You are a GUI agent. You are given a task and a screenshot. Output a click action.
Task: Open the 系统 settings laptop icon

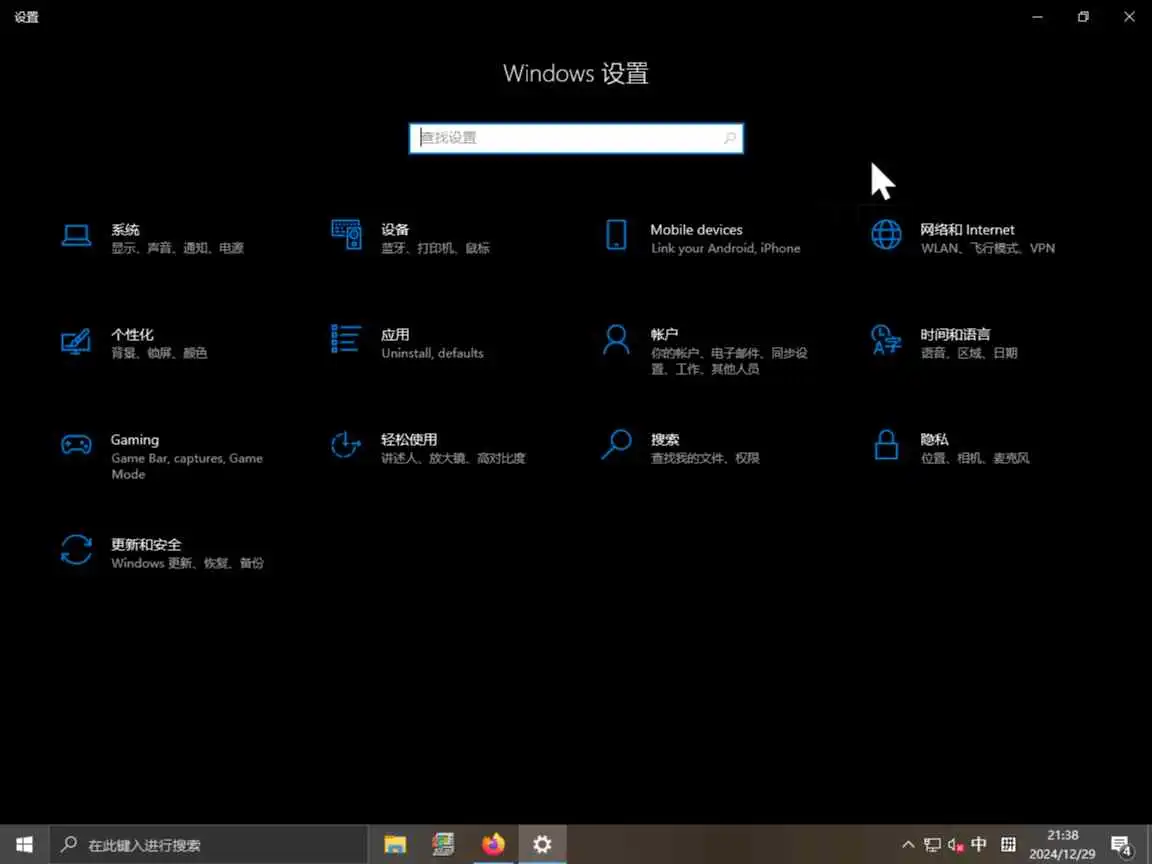pos(76,236)
